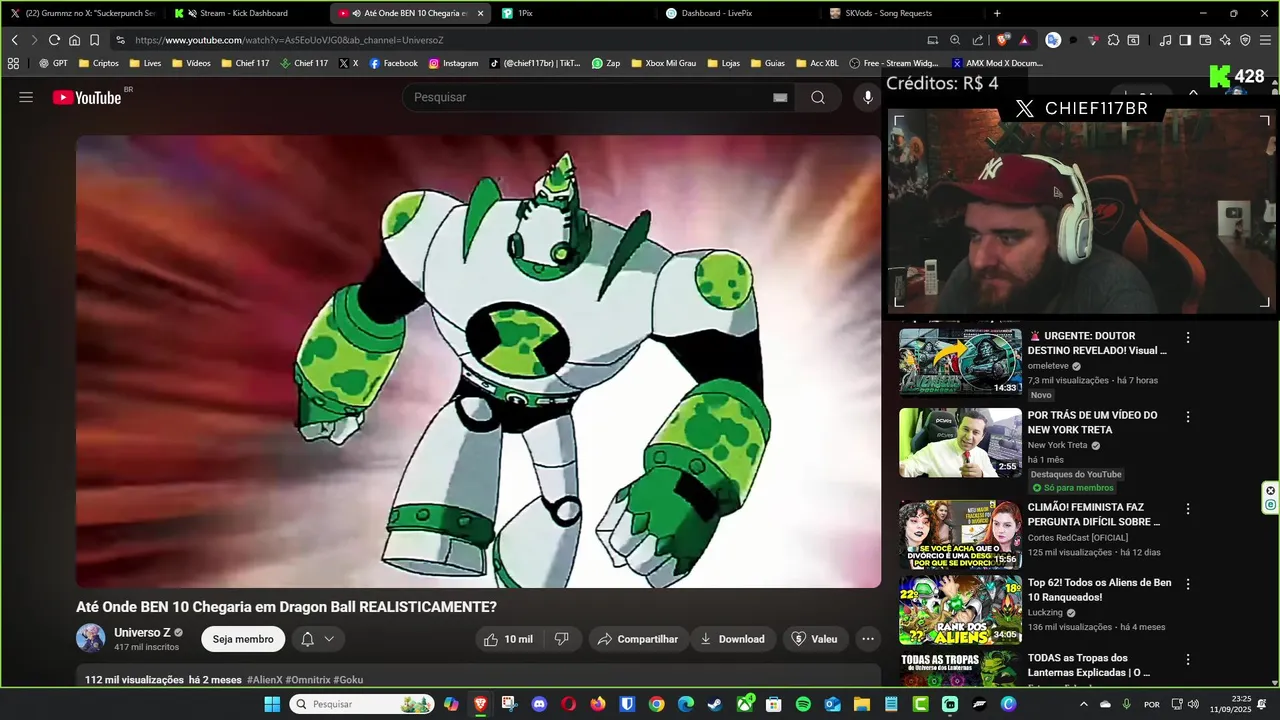Like the video showing 10 mil
This screenshot has width=1280, height=720.
(x=509, y=639)
